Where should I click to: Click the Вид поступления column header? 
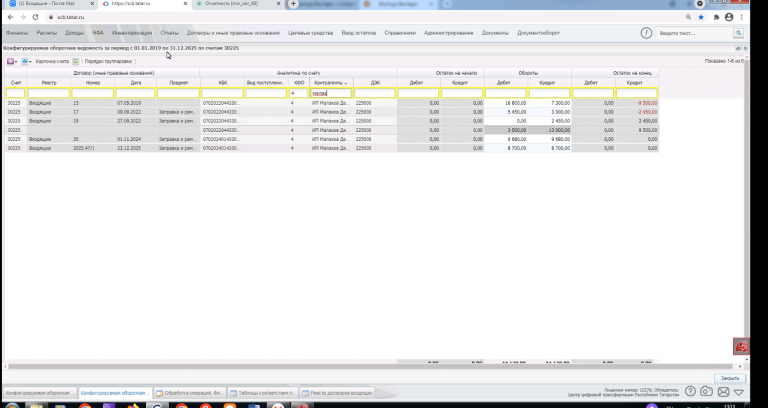[266, 83]
